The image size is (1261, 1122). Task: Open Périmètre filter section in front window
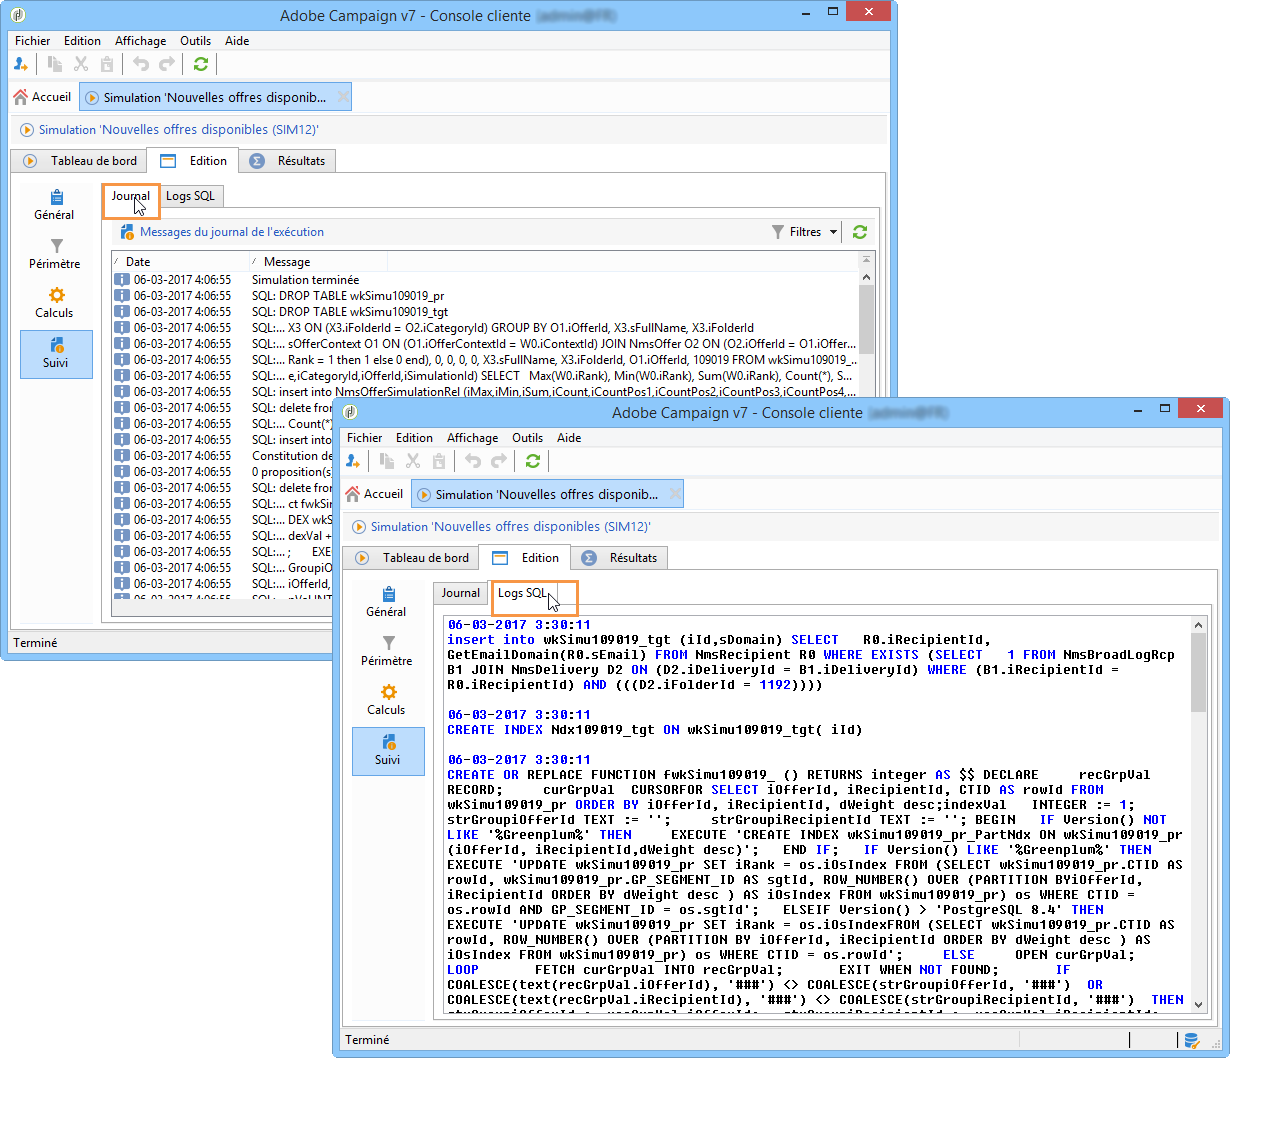tap(387, 651)
